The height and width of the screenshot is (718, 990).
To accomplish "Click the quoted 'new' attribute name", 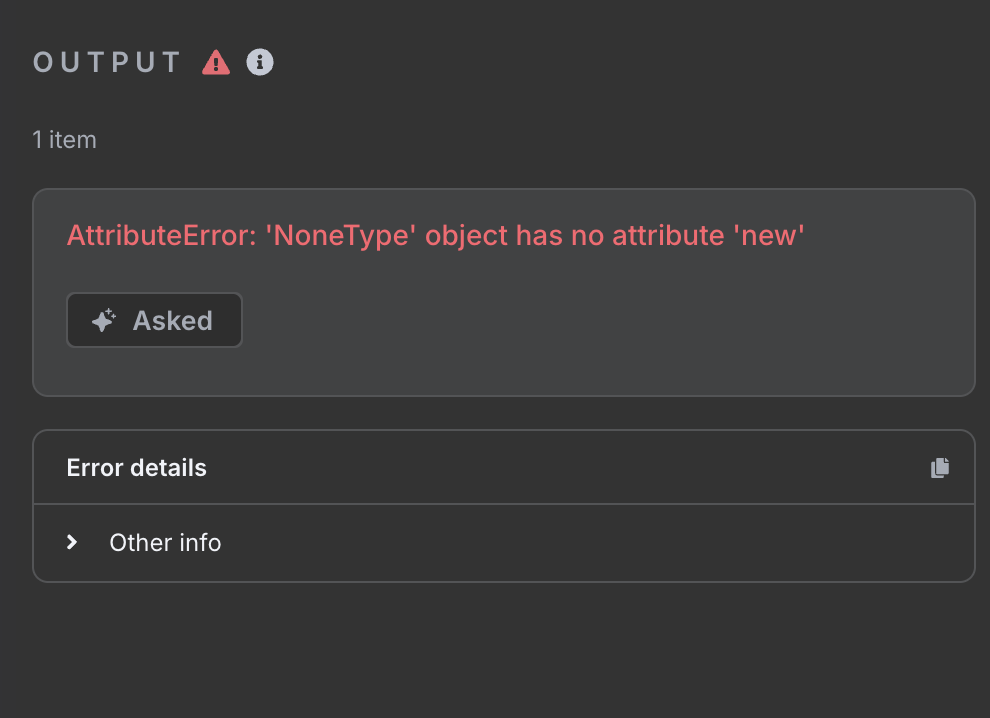I will point(769,236).
